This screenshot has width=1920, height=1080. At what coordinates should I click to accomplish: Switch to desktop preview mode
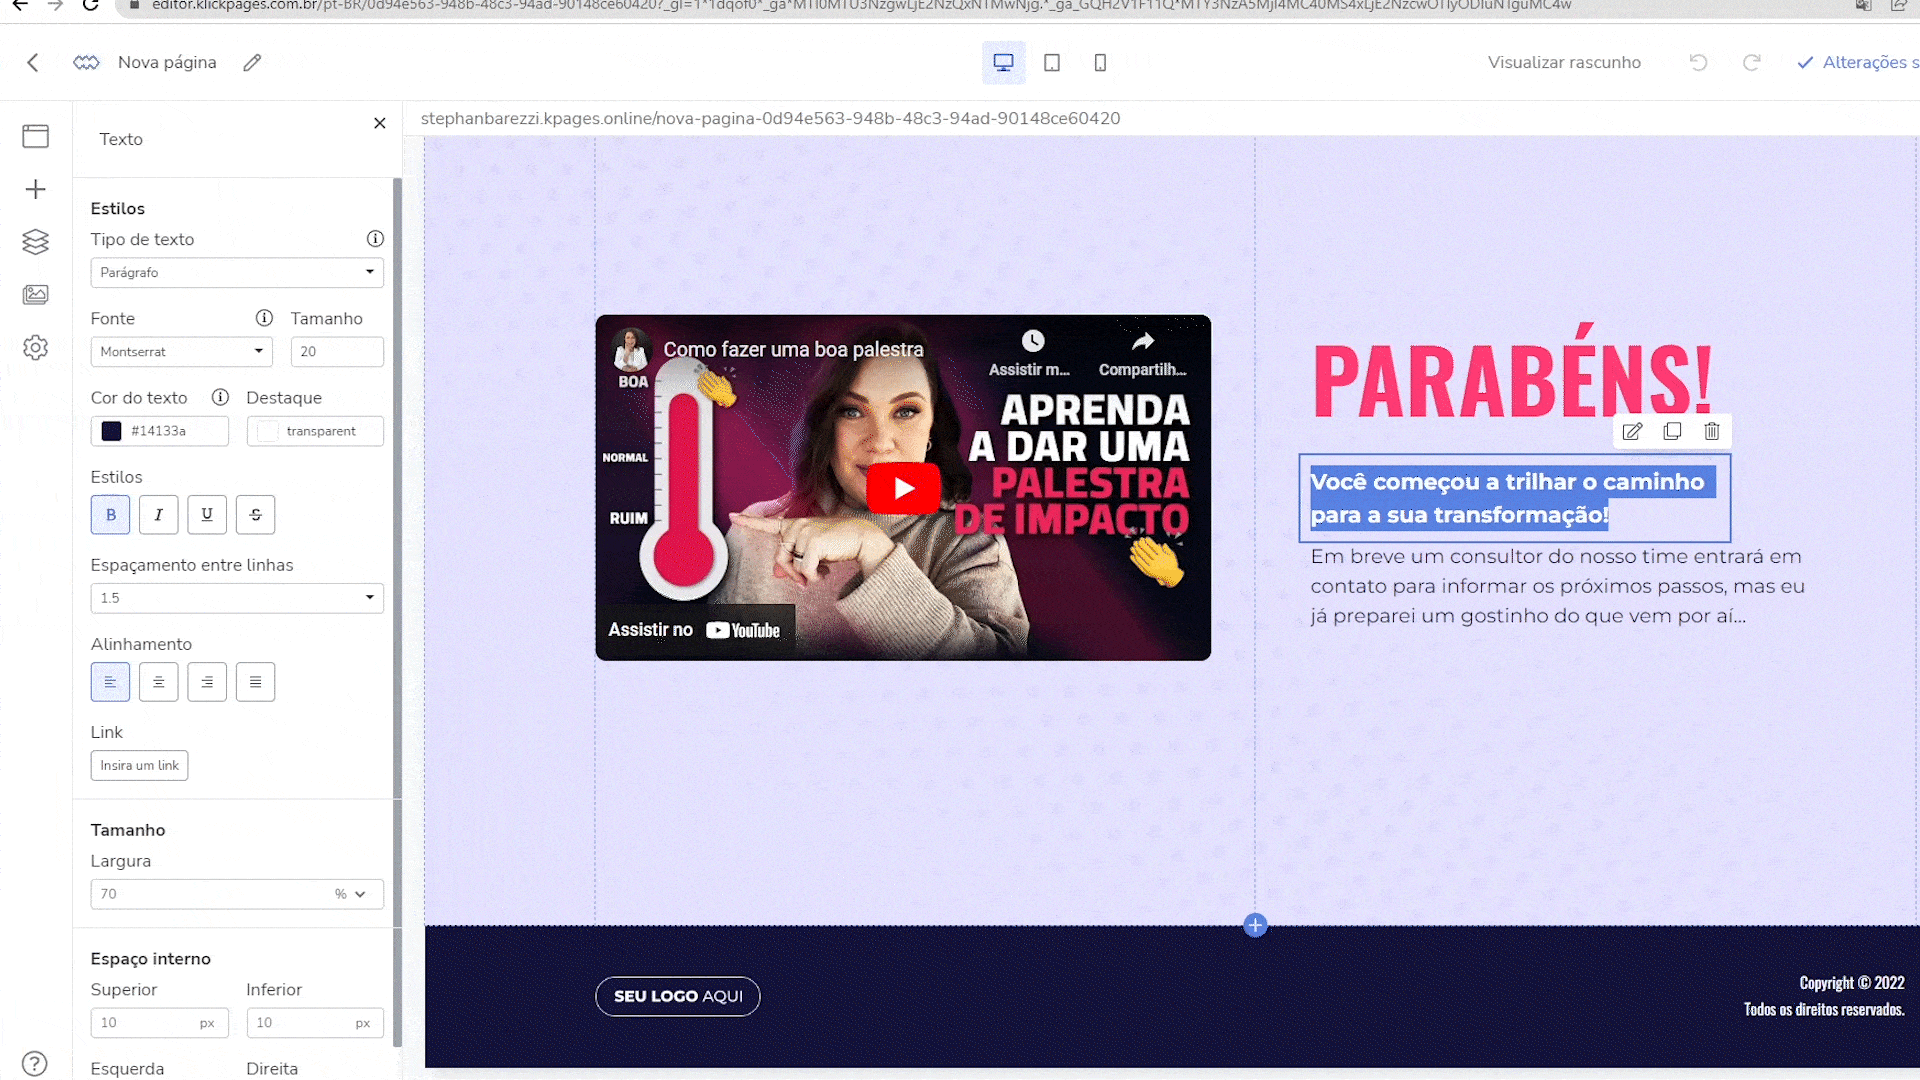click(1003, 62)
